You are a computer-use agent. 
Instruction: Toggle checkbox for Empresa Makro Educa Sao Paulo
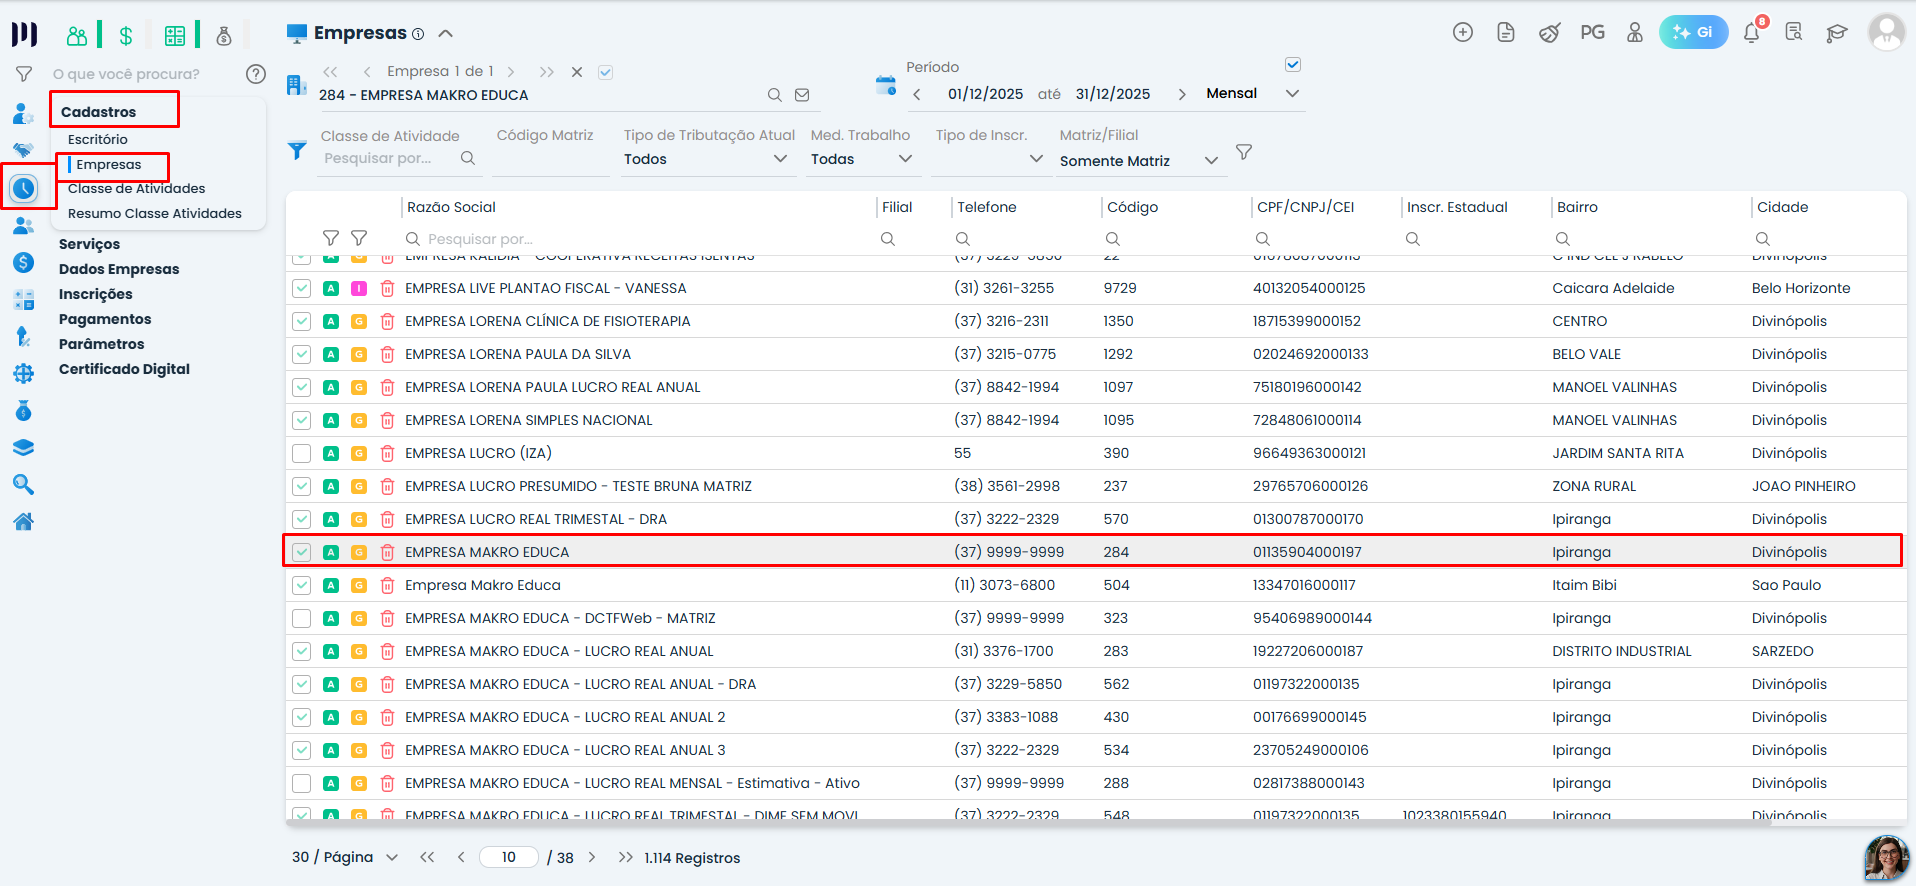[x=301, y=585]
